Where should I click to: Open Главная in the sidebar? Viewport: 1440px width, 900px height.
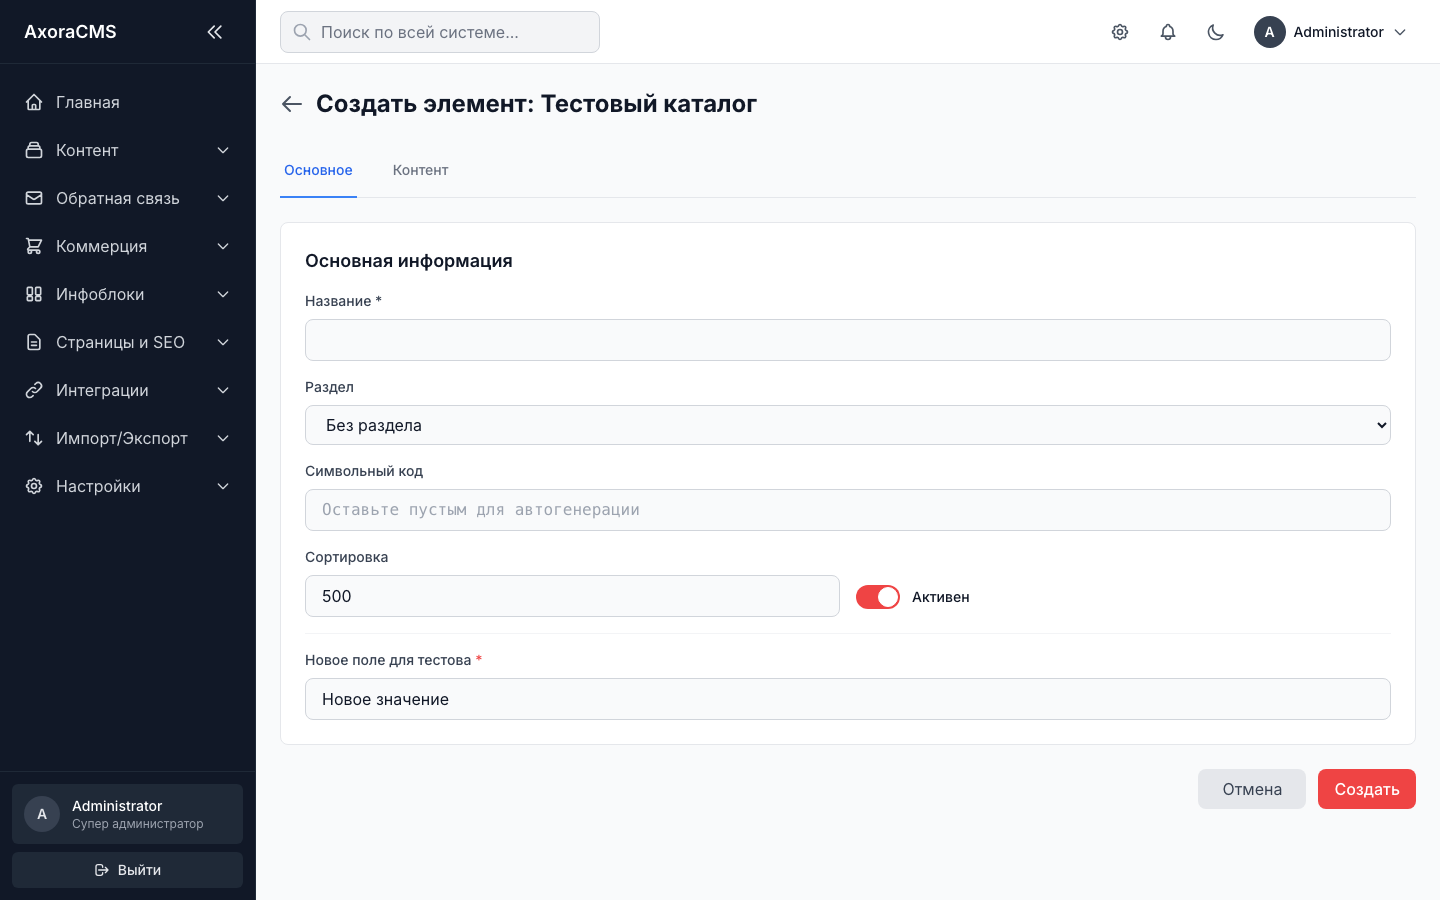(x=128, y=102)
